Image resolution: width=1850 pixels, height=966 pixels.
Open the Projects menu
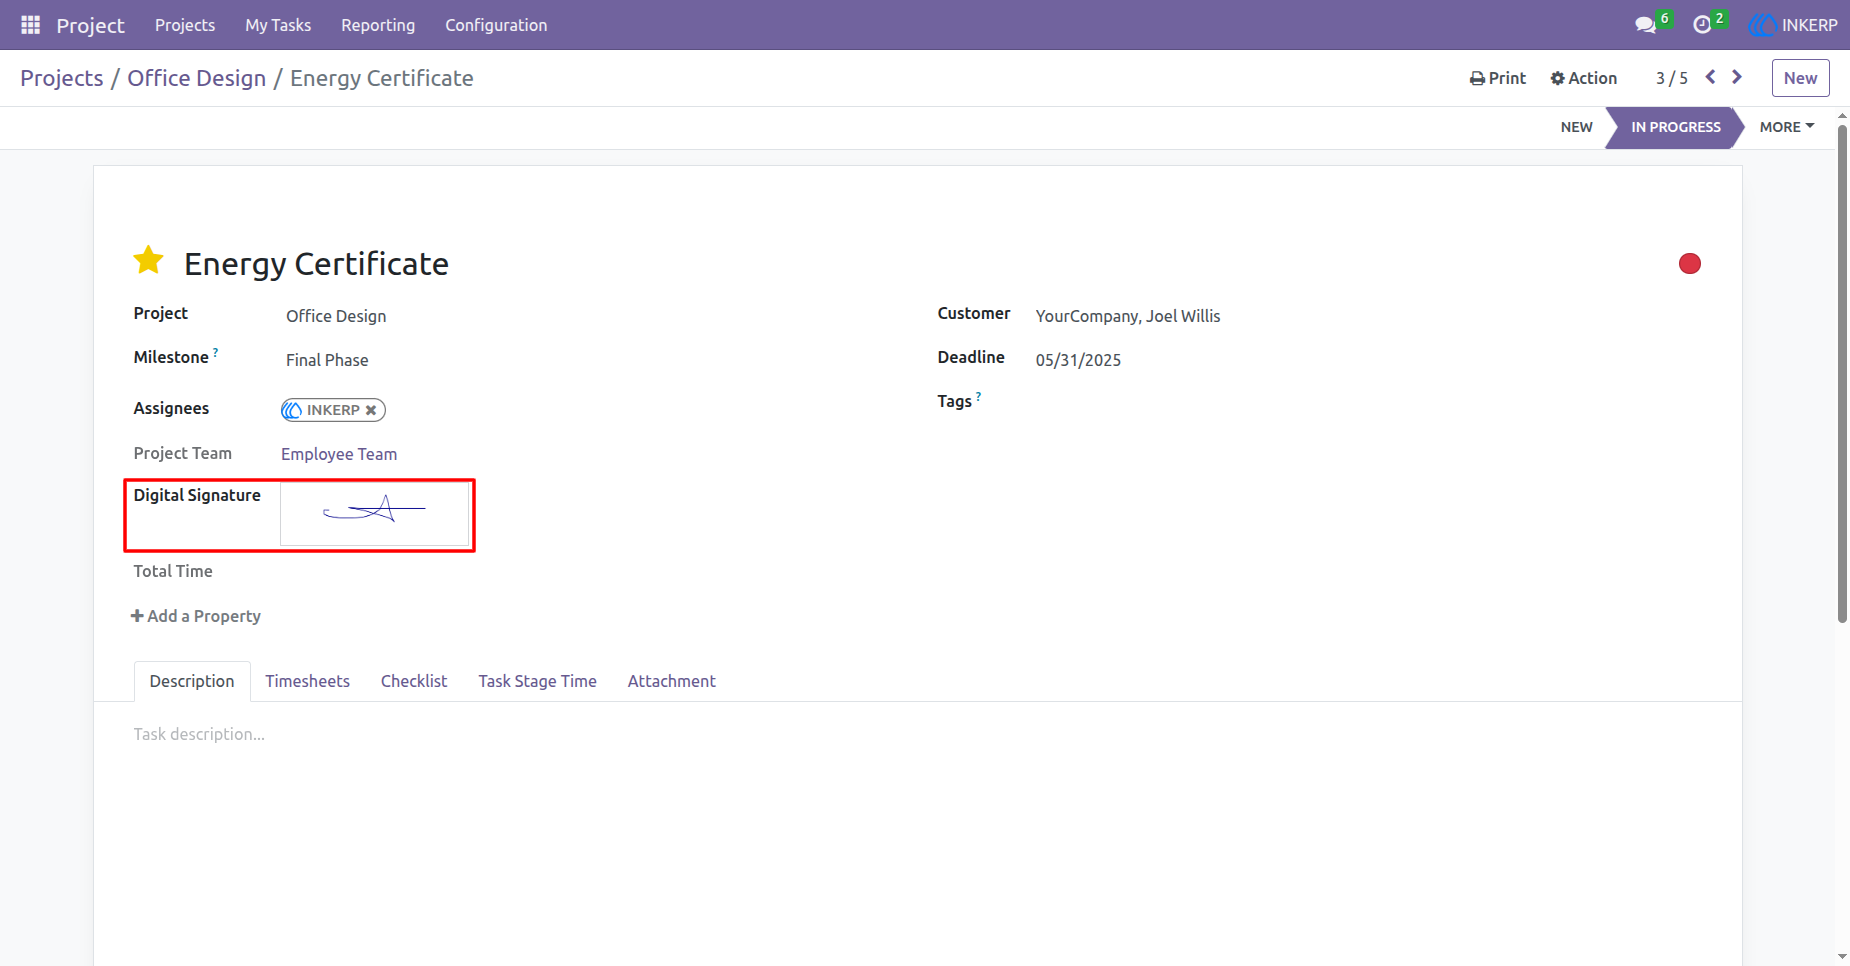pos(185,25)
